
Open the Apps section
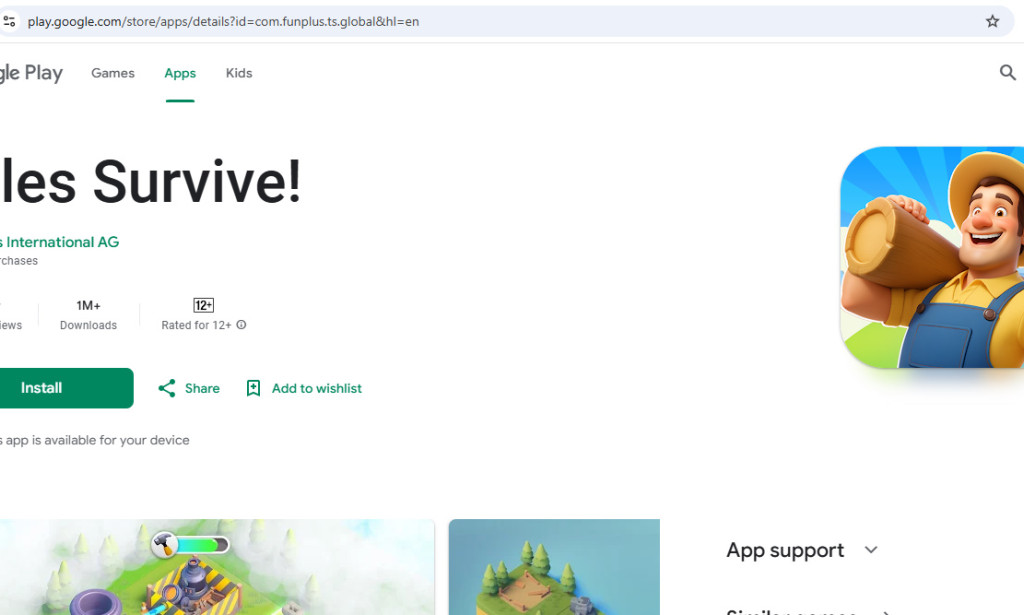tap(179, 72)
